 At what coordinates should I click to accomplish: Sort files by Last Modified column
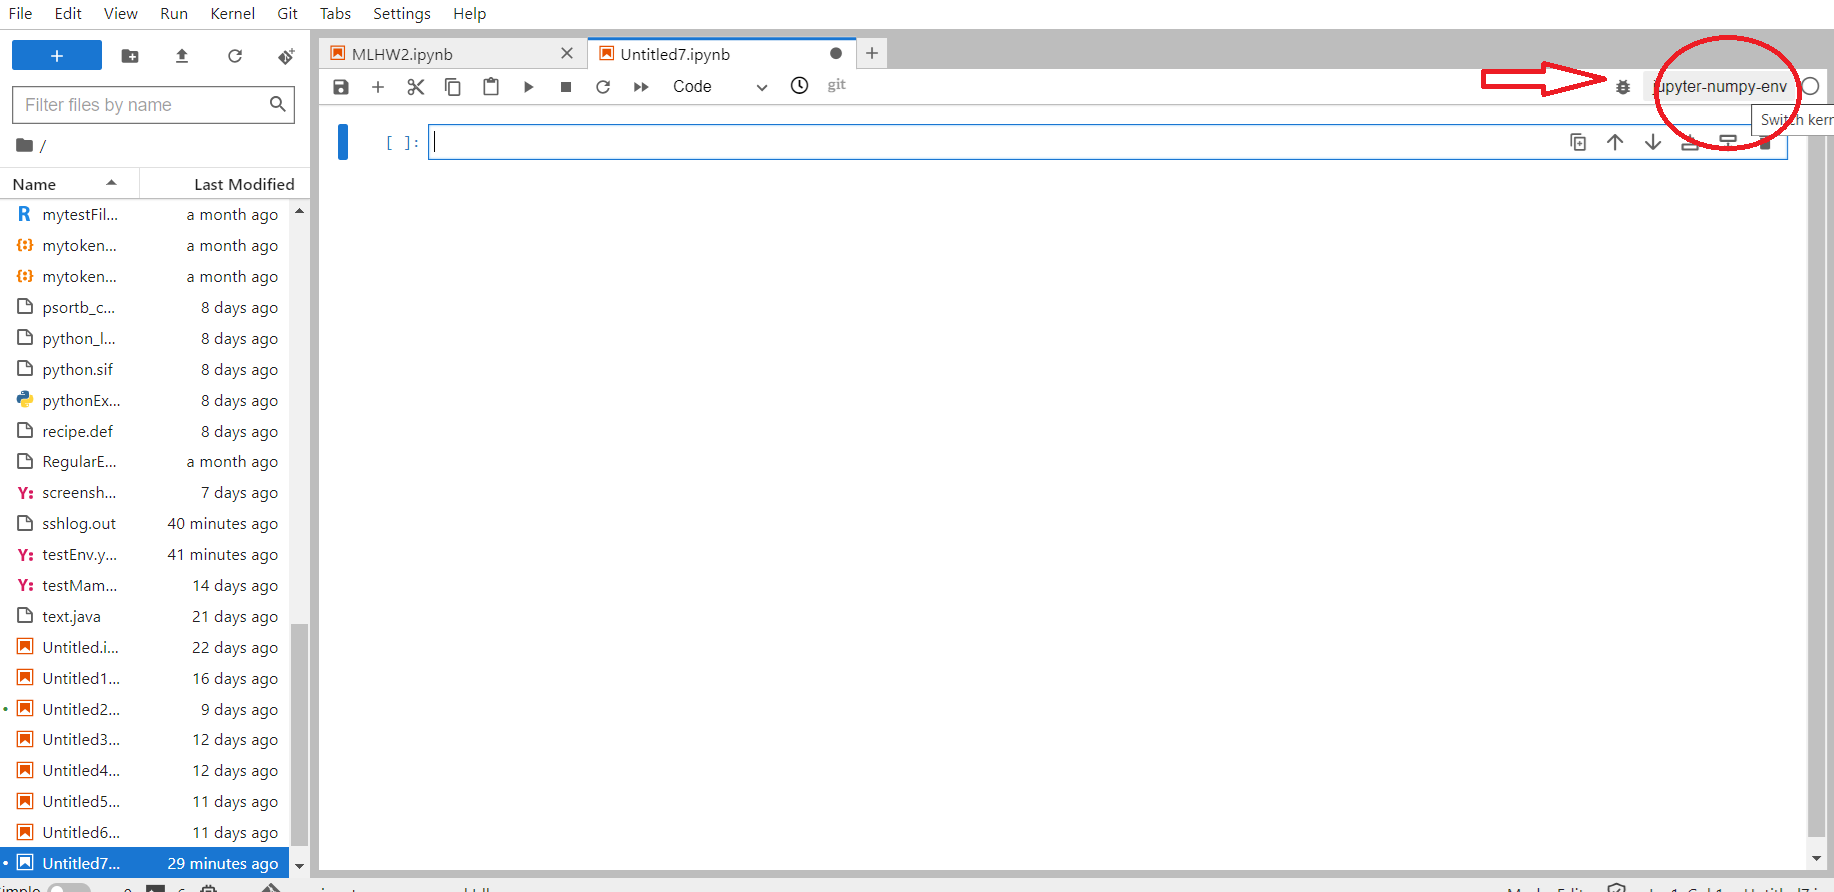(225, 184)
